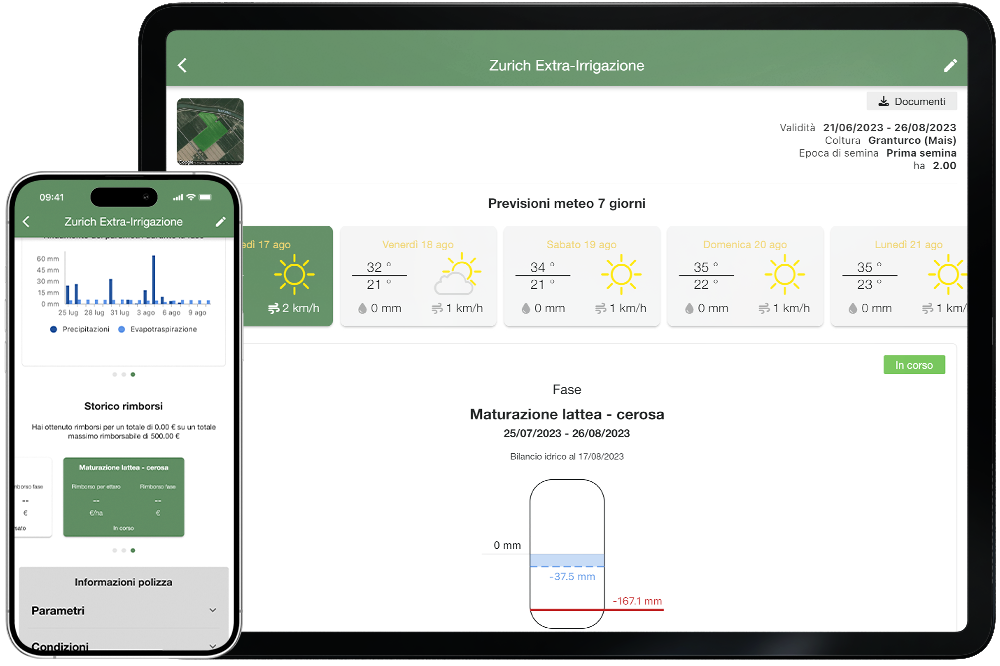Click the wind icon on Venerdì 18 ago
1000x666 pixels.
coord(437,309)
